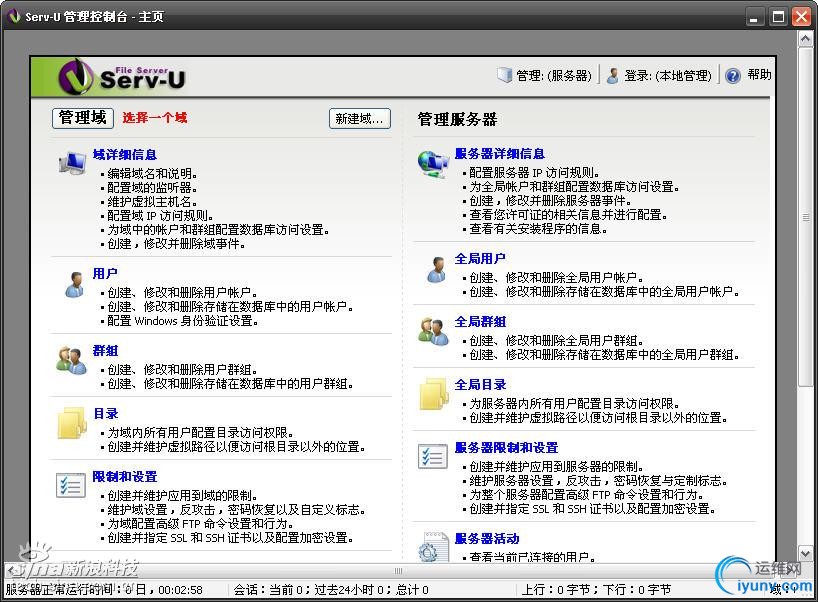Screen dimensions: 818x602
Task: Click the 帮助 header item
Action: point(759,75)
